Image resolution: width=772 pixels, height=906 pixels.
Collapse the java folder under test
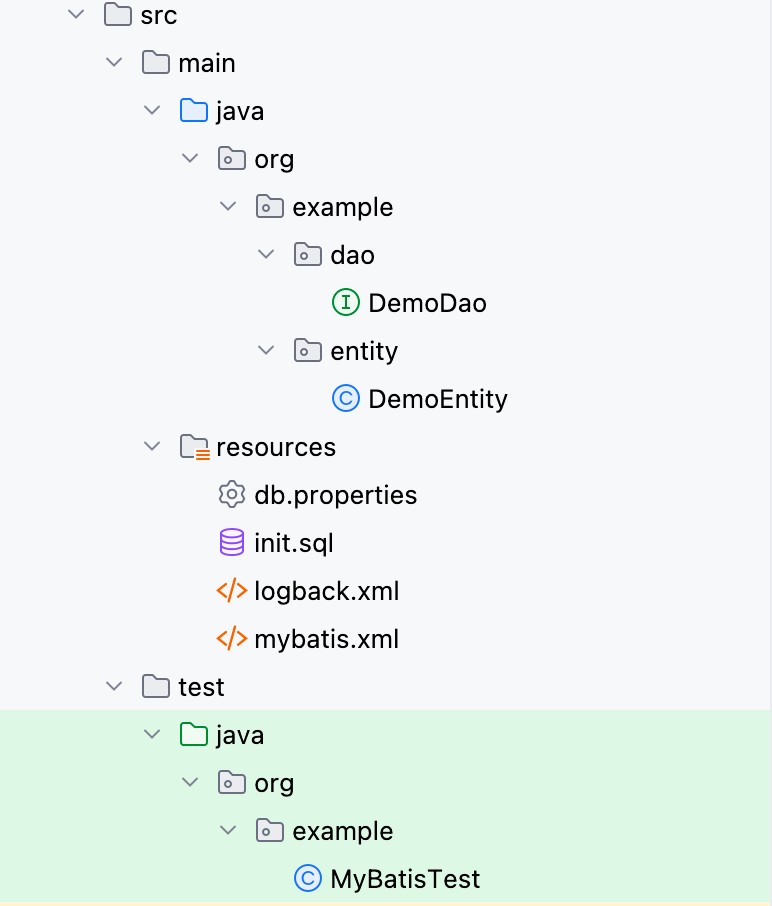(152, 734)
